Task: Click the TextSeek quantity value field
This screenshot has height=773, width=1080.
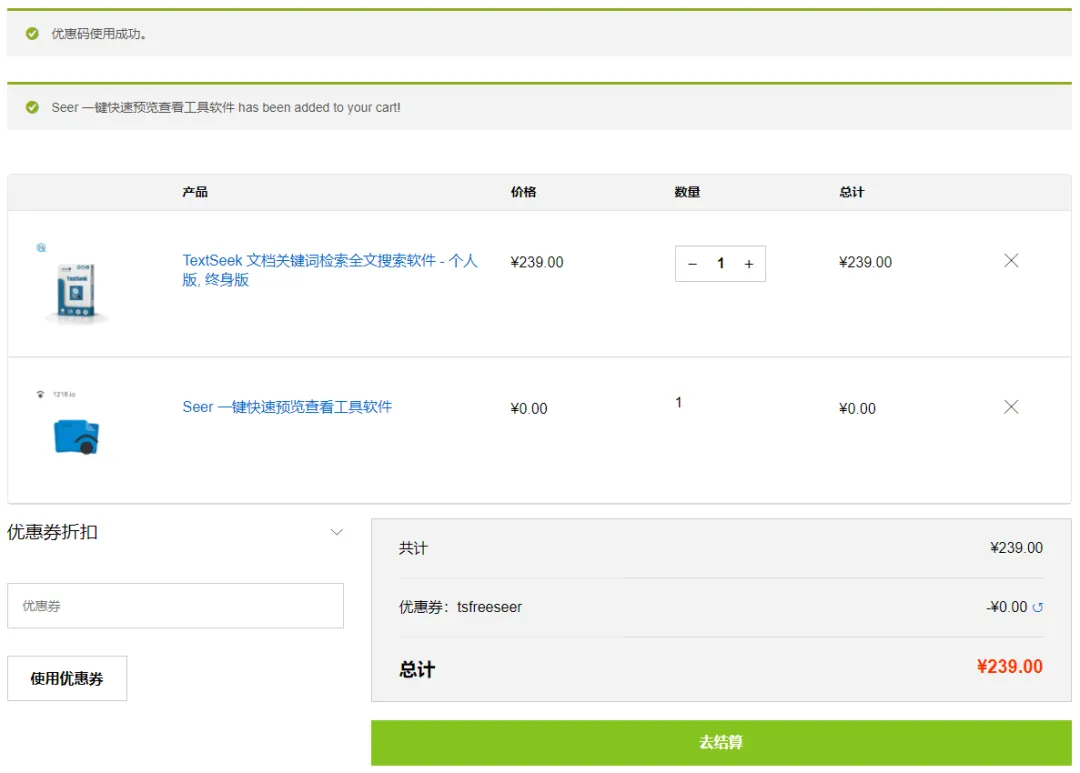Action: tap(720, 263)
